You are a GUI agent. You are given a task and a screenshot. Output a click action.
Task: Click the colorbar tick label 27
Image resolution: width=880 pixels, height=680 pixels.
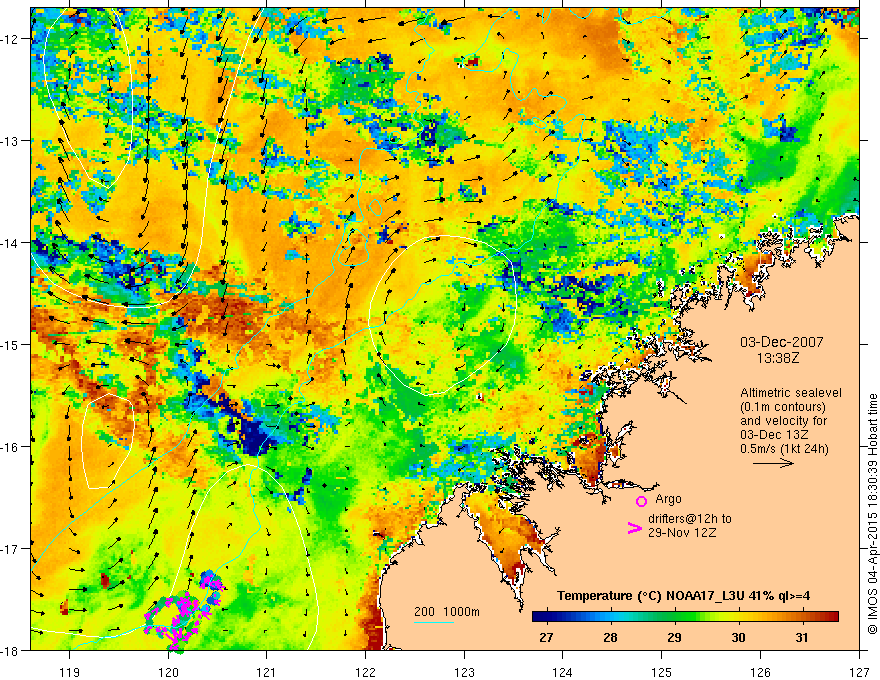click(x=546, y=637)
